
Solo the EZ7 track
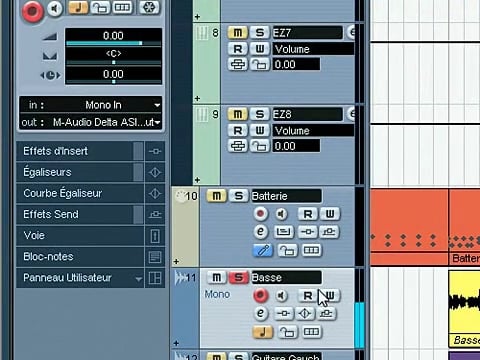(259, 33)
